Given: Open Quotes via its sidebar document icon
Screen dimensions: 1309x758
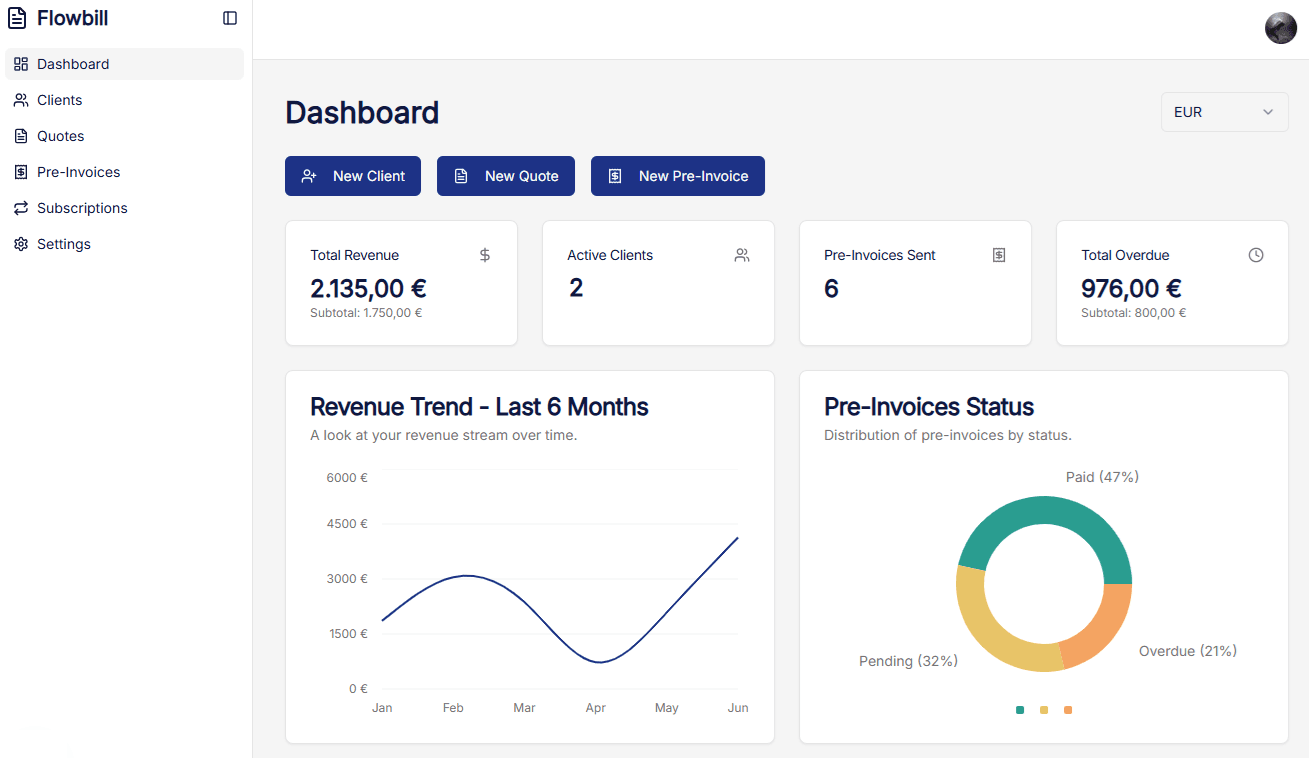Looking at the screenshot, I should point(20,135).
